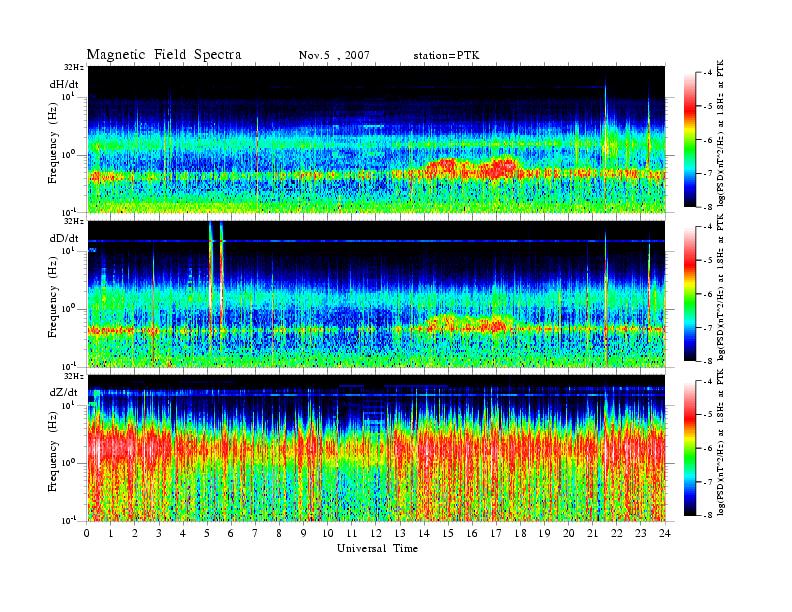Screen dimensions: 792x612
Task: Click hour "6" on the time axis
Action: pos(231,533)
